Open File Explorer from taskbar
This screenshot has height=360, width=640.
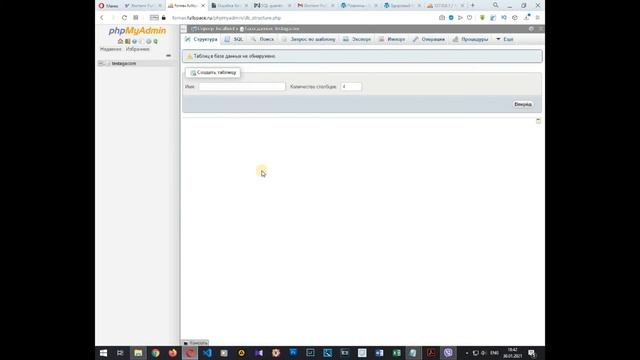[x=138, y=353]
